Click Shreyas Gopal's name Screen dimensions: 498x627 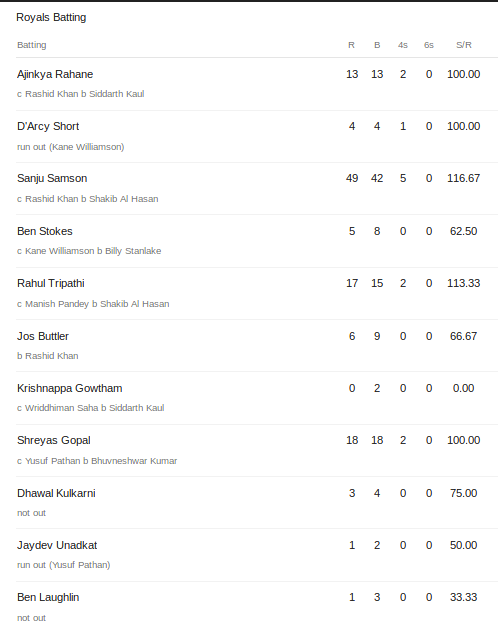point(54,440)
